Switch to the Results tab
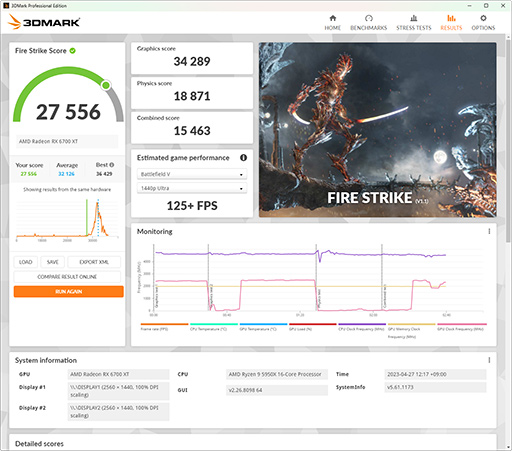Image resolution: width=512 pixels, height=451 pixels. [451, 23]
